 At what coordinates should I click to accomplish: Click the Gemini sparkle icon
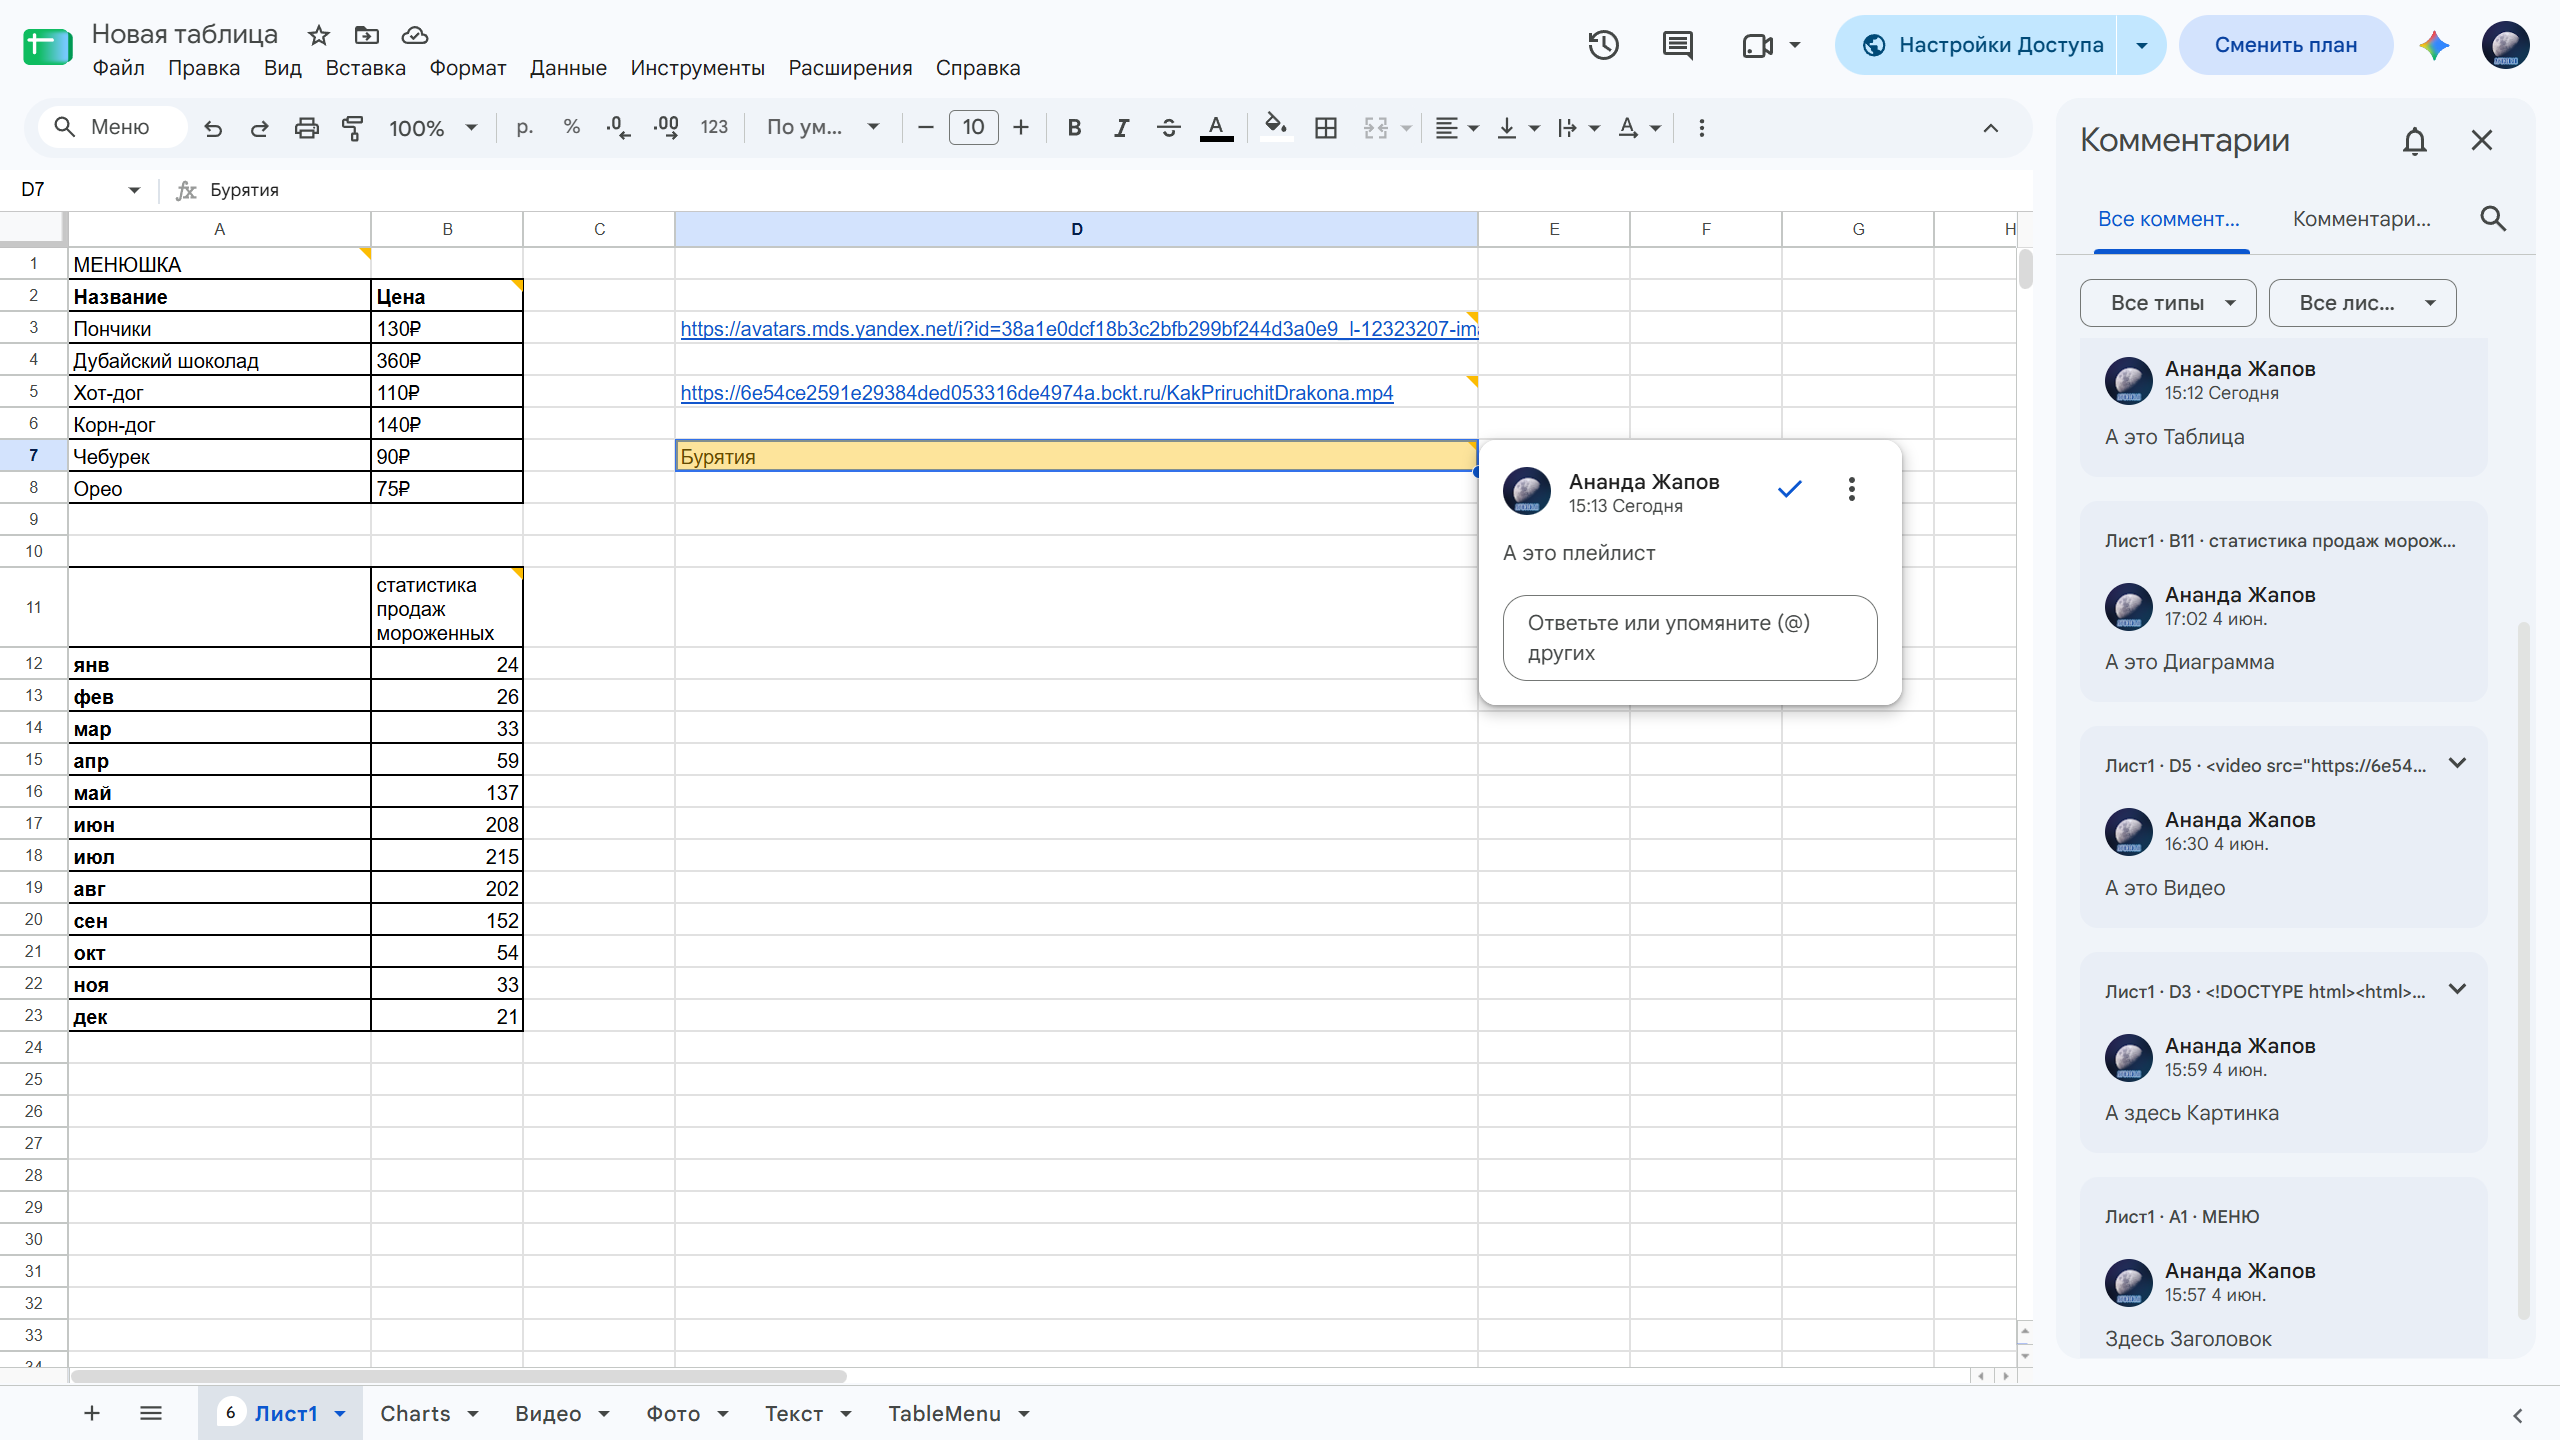click(2433, 45)
